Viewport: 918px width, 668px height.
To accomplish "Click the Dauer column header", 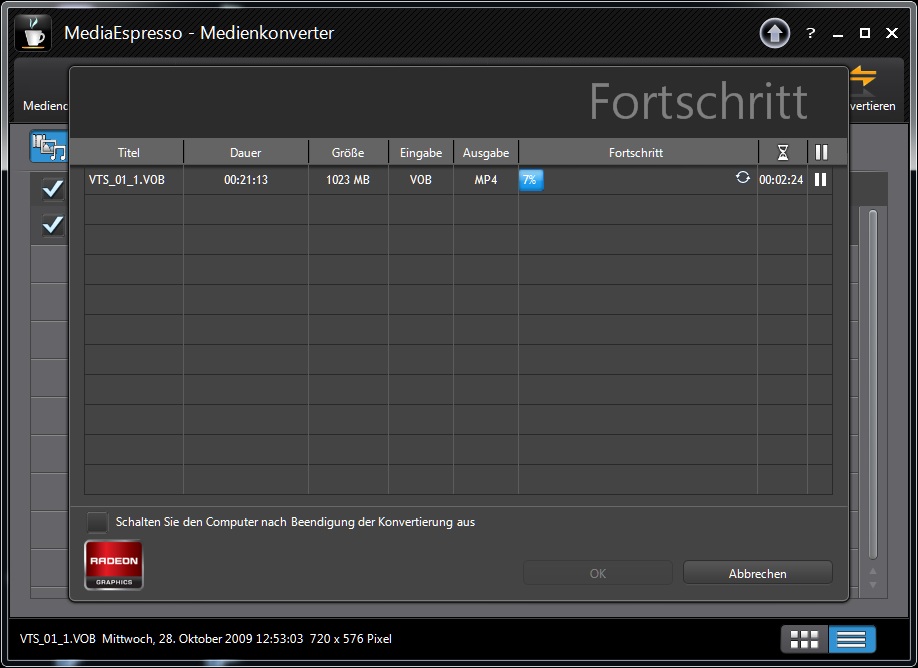I will pyautogui.click(x=246, y=153).
